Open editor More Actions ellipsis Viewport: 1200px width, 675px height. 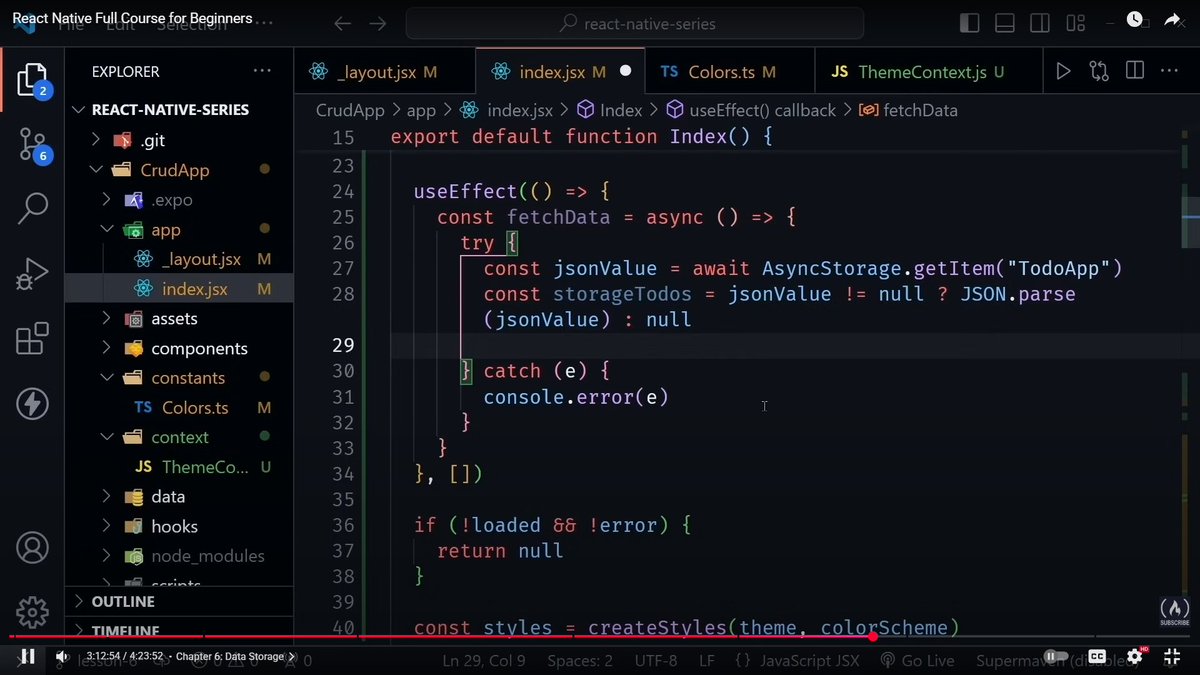pos(1169,71)
